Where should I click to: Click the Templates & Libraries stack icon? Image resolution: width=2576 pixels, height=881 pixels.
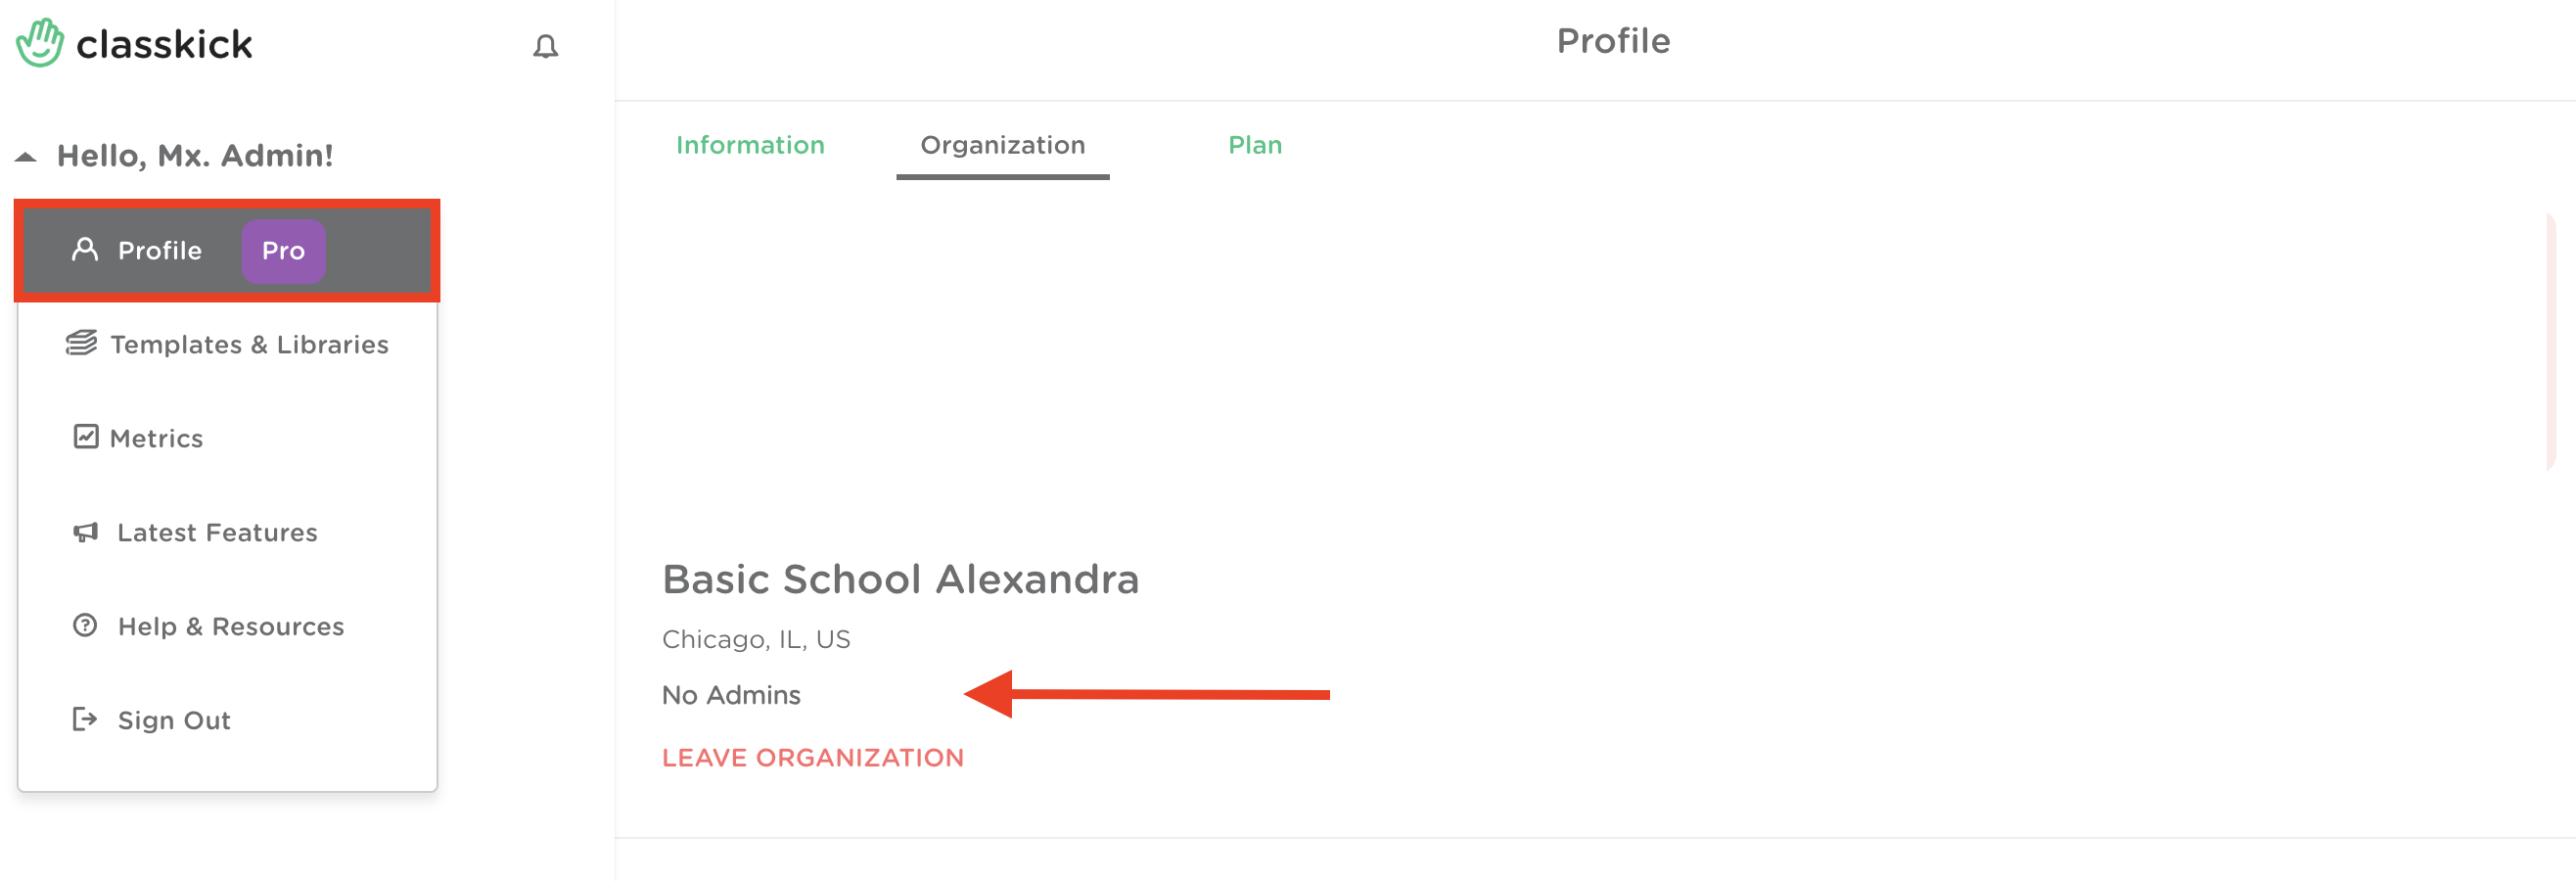tap(81, 343)
